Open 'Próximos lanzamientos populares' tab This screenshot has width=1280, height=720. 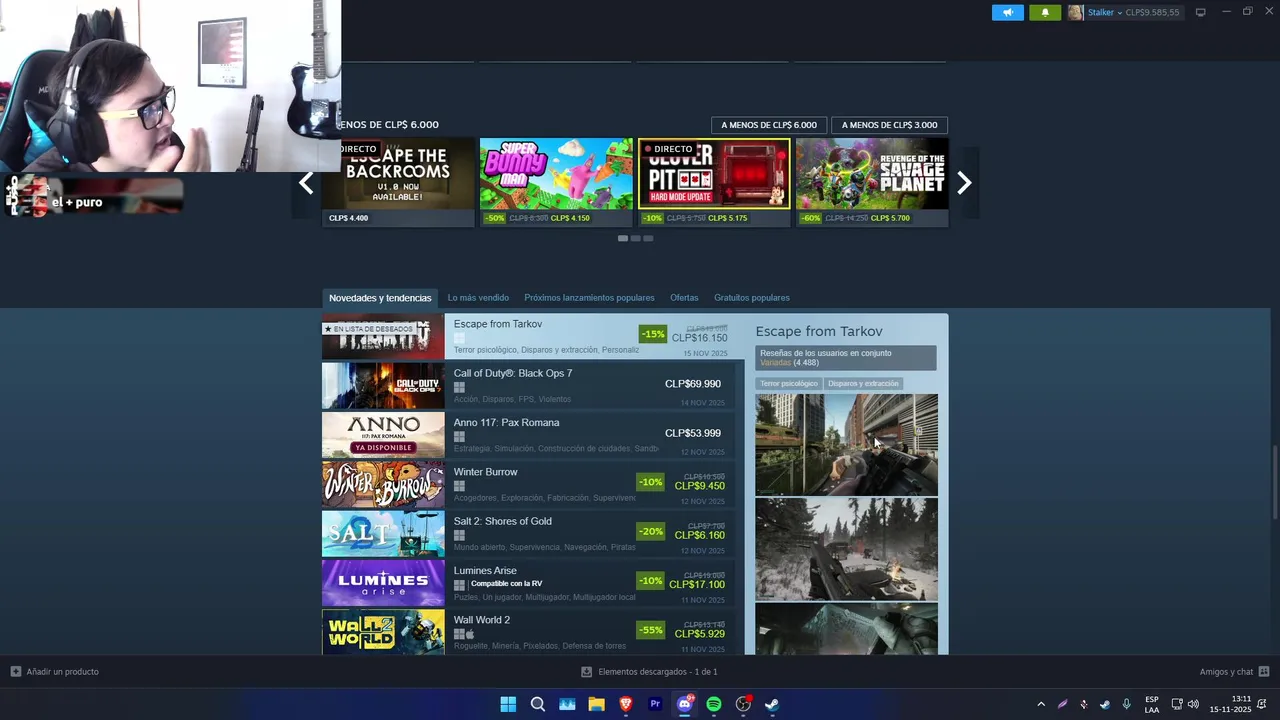[x=589, y=298]
